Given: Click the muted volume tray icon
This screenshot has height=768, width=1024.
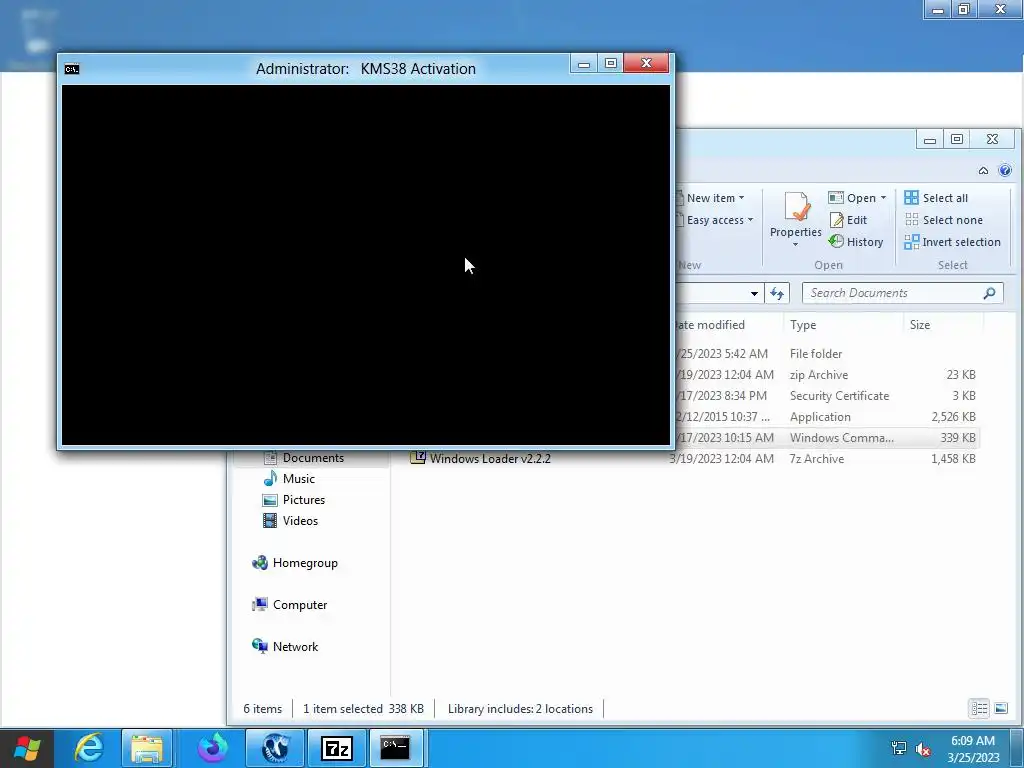Looking at the screenshot, I should pos(923,749).
